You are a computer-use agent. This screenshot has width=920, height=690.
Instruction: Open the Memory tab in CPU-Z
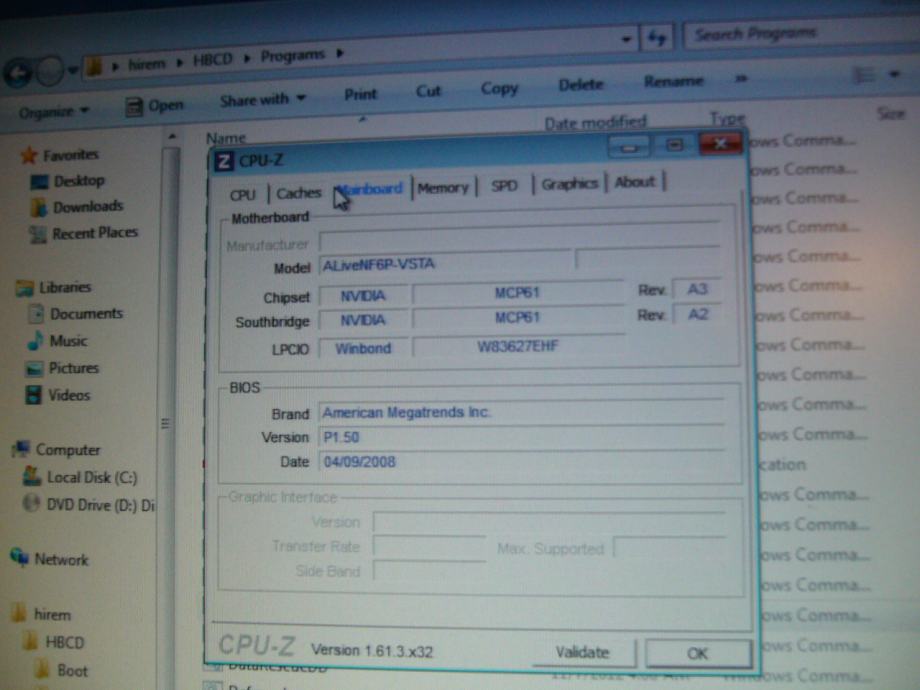443,188
